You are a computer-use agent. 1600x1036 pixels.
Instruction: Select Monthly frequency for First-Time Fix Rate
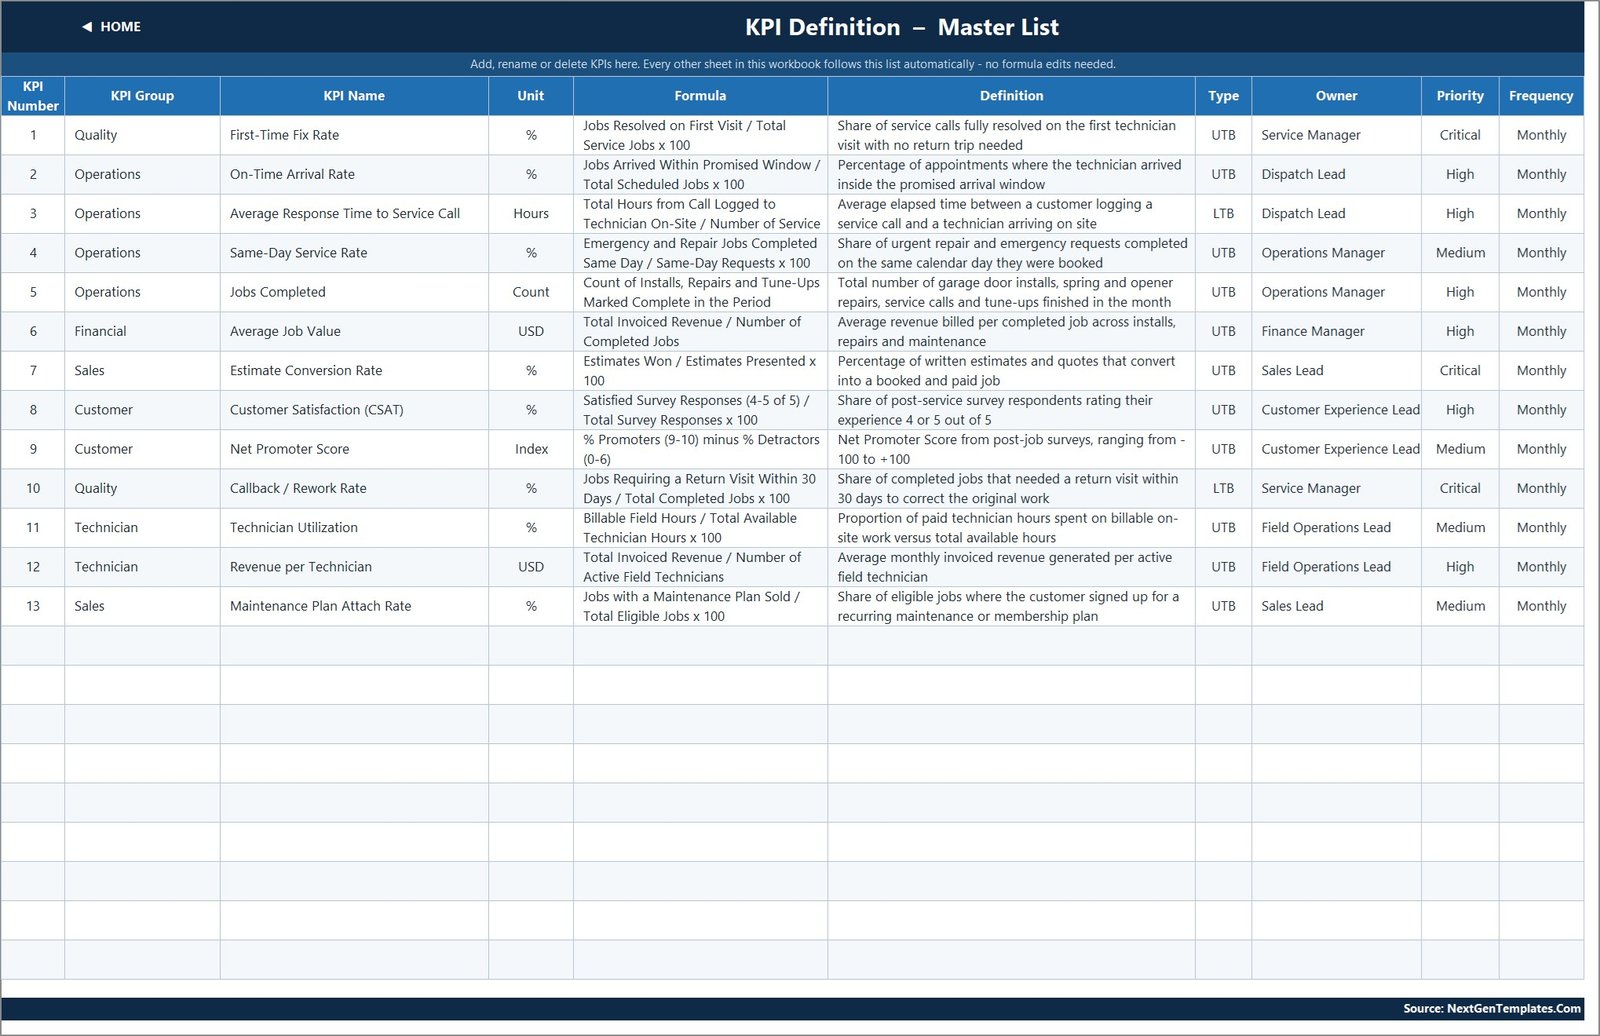1541,135
